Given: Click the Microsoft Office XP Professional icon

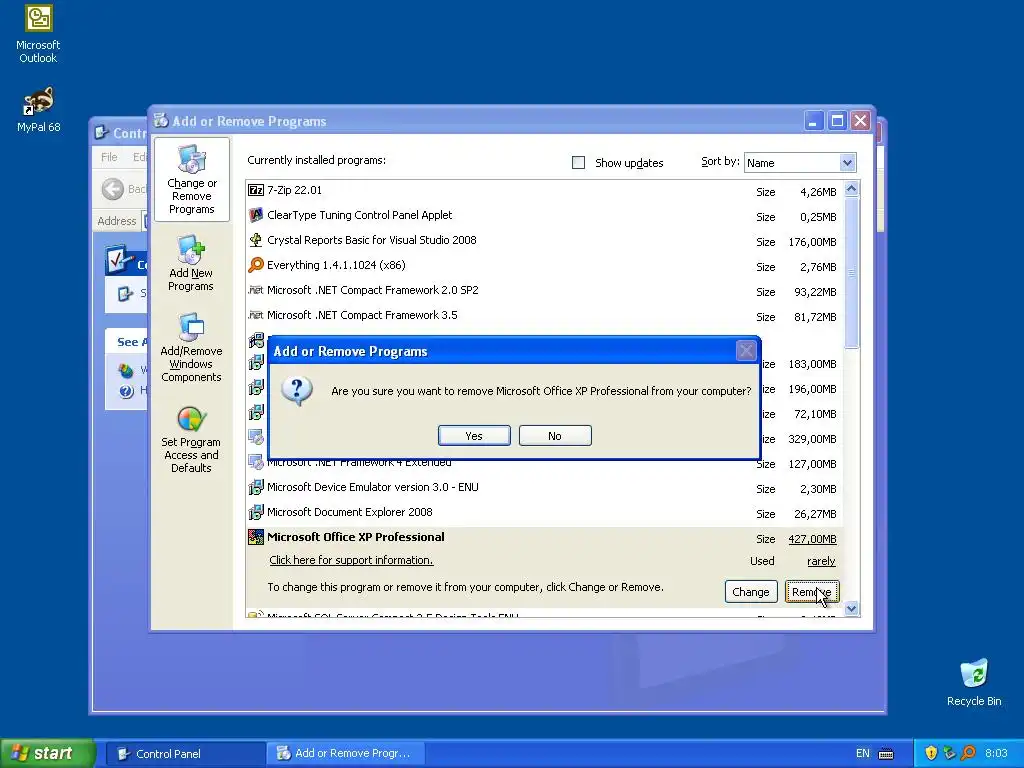Looking at the screenshot, I should 256,537.
